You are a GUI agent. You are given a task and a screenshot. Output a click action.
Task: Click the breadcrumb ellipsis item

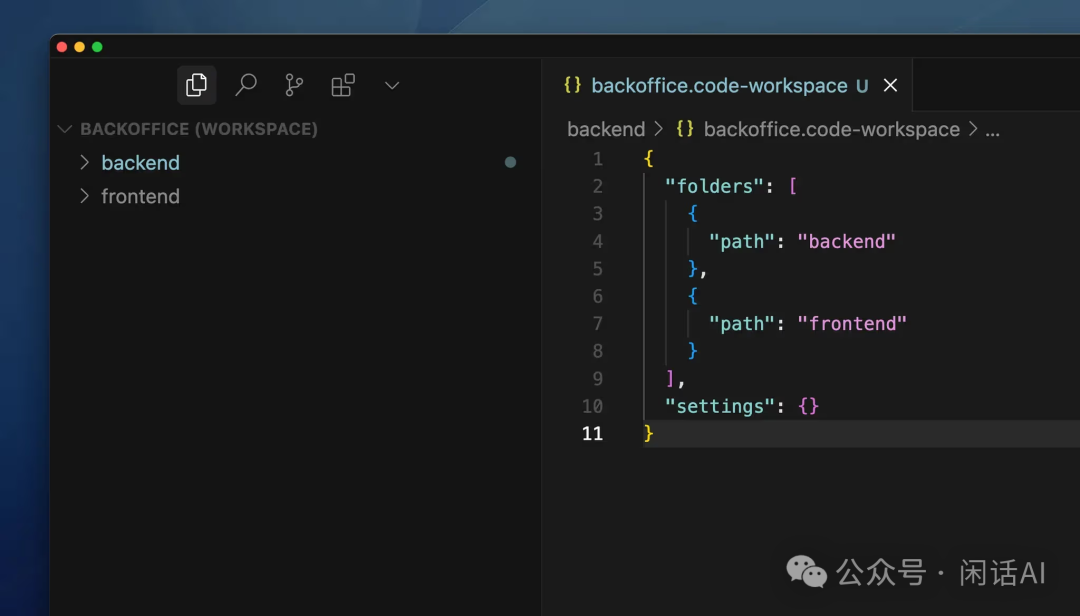tap(992, 130)
